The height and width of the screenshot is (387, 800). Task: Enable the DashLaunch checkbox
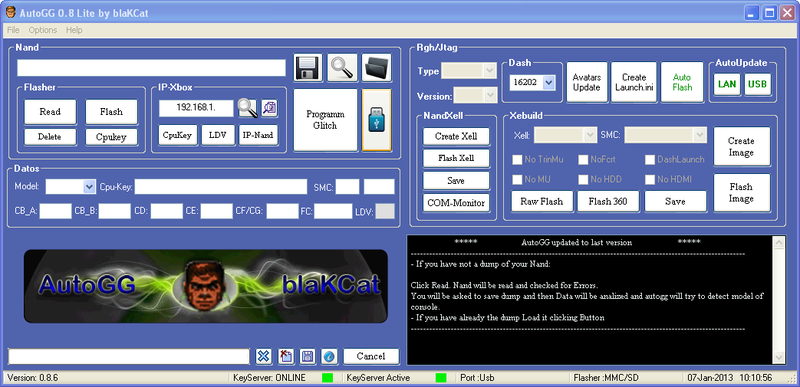(x=650, y=160)
